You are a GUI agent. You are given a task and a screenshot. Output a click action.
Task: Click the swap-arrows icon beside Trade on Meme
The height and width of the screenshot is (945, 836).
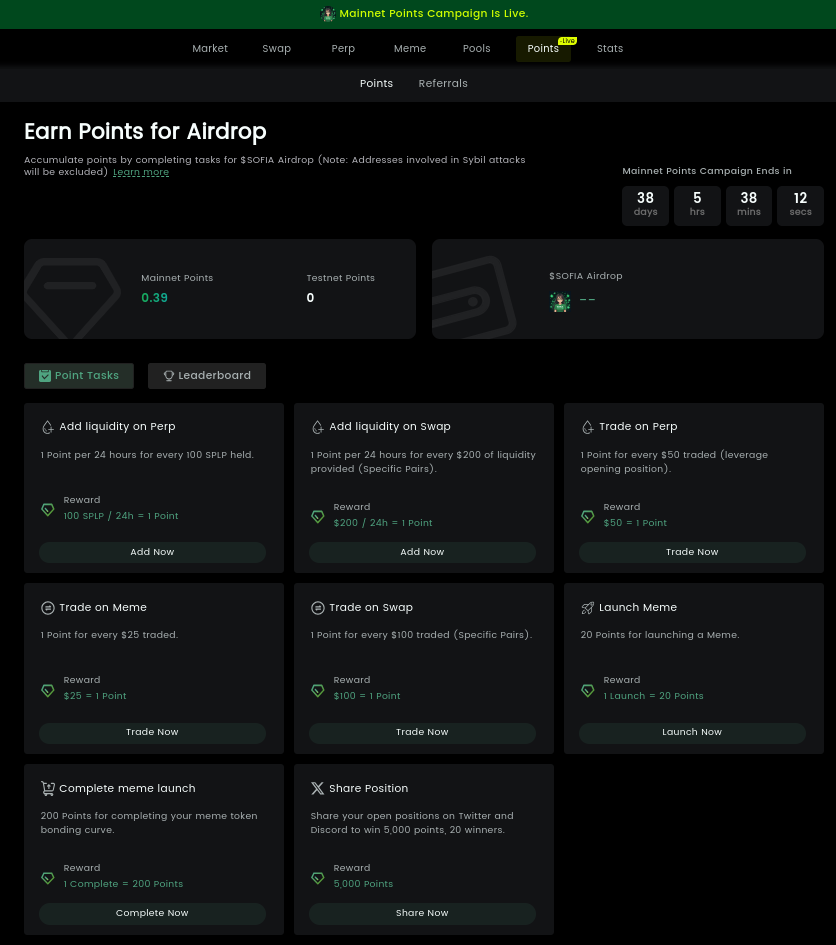click(x=48, y=608)
